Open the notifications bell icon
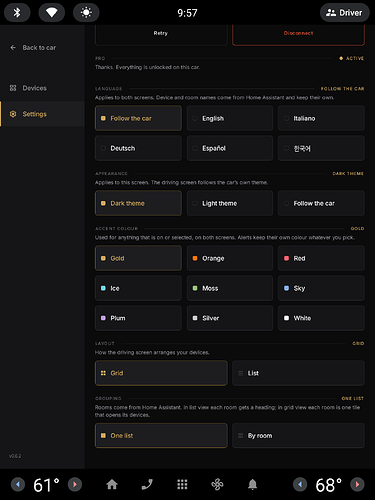The height and width of the screenshot is (500, 375). [252, 484]
